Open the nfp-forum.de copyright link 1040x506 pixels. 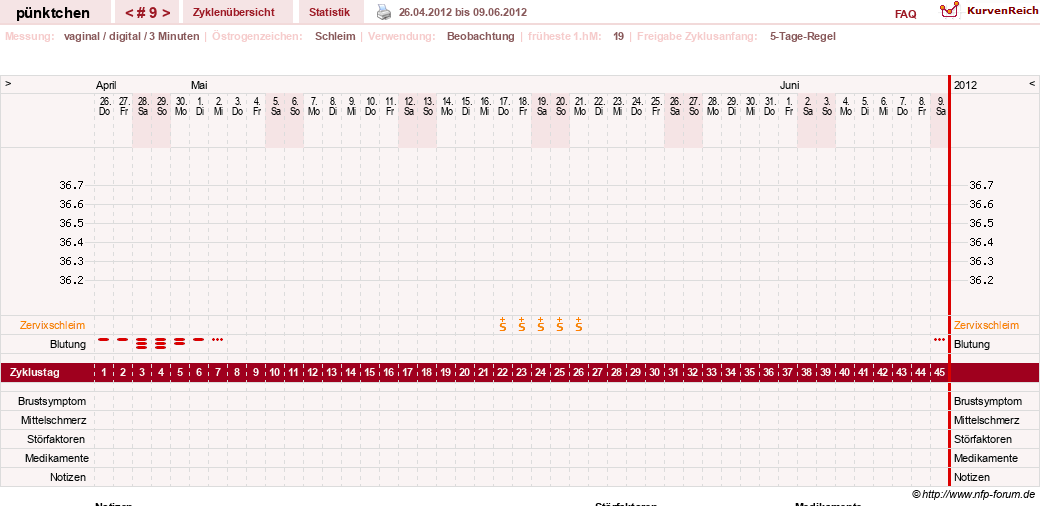(973, 494)
